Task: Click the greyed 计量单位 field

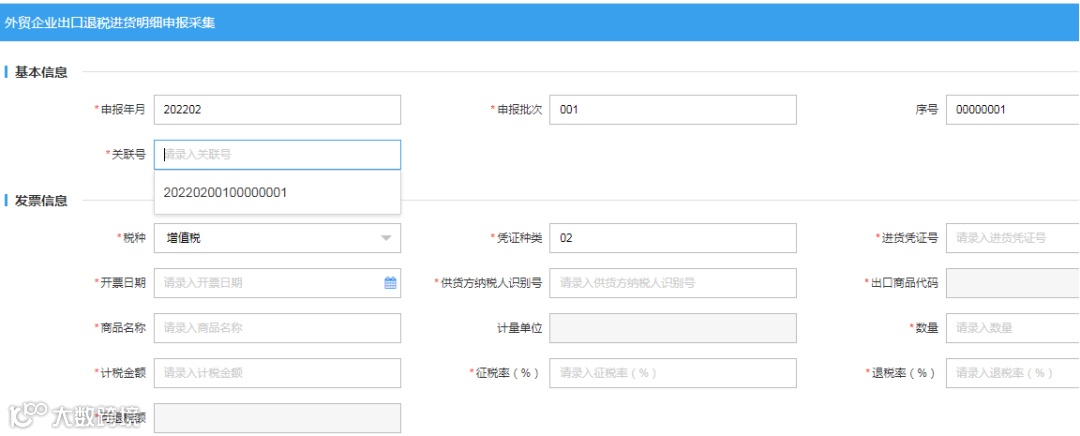Action: point(673,328)
